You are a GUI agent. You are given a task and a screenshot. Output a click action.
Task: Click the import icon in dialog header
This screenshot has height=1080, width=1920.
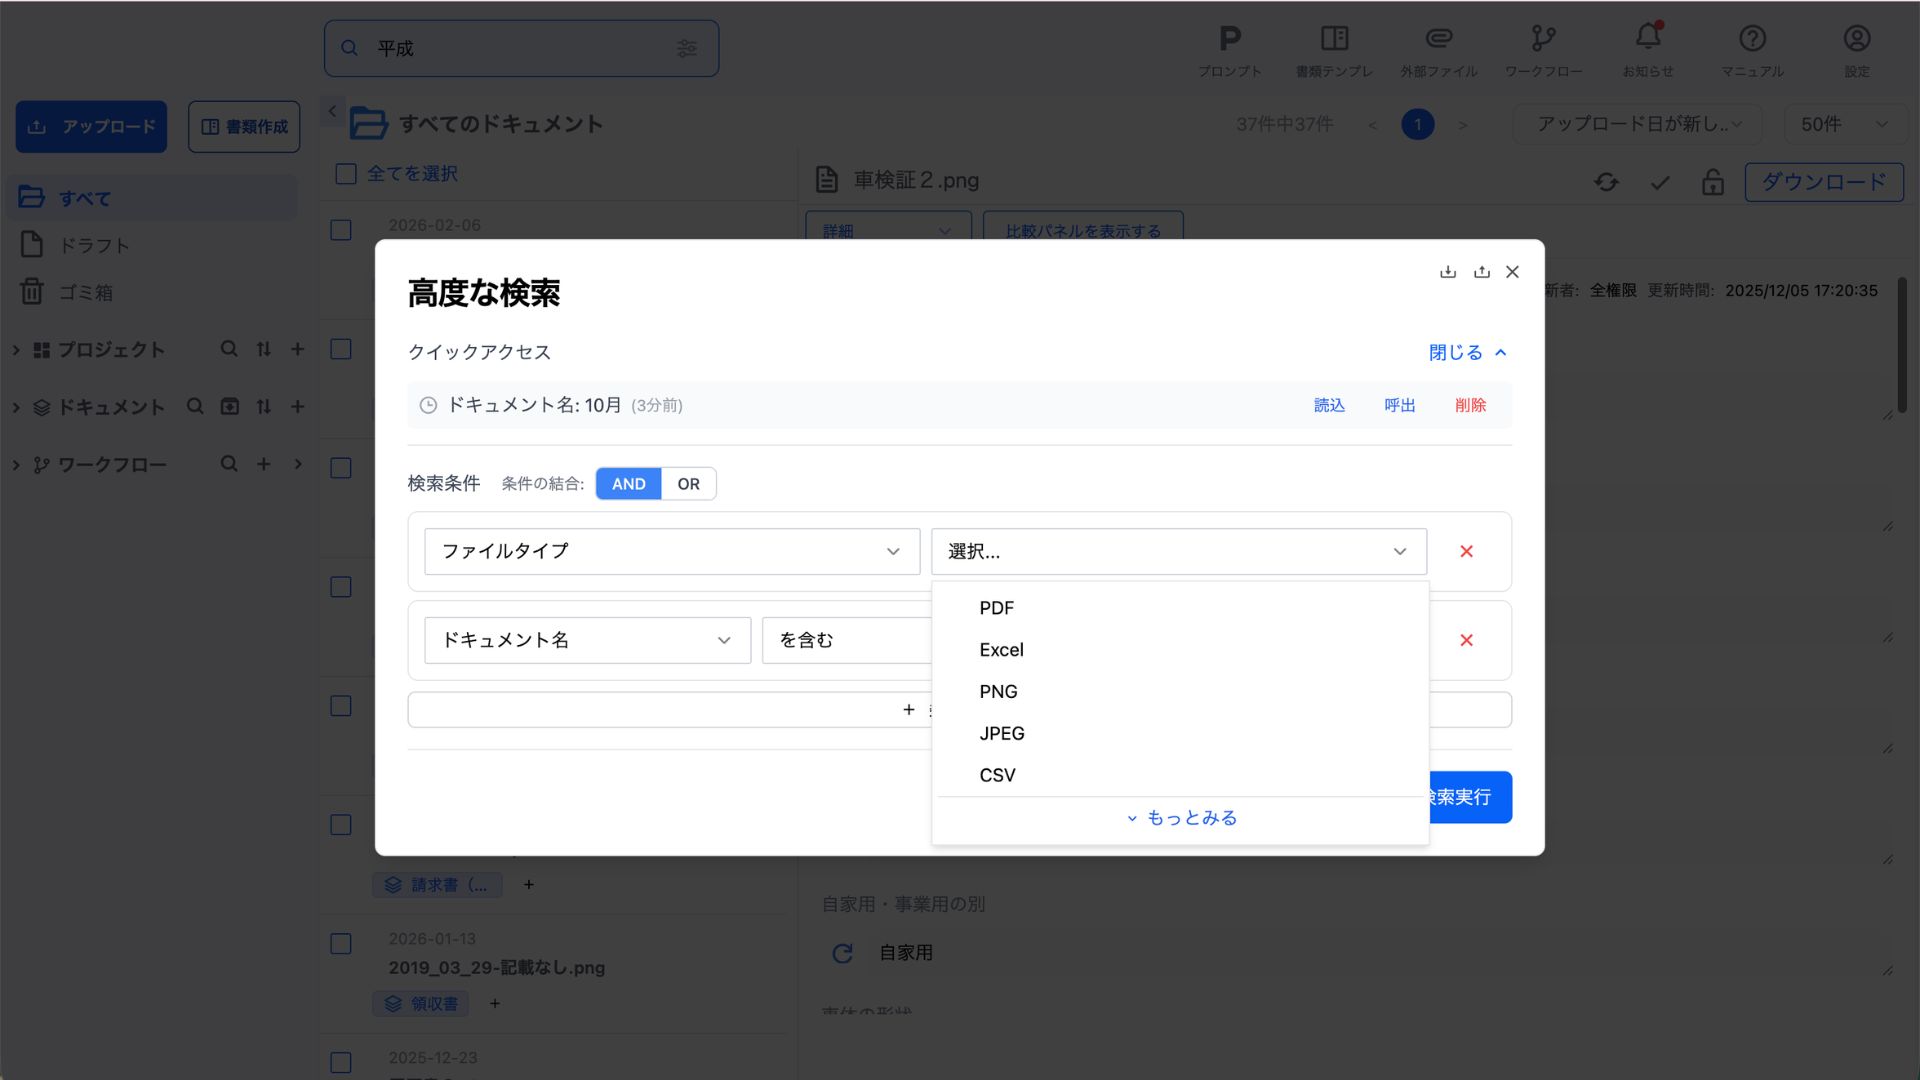[x=1447, y=272]
